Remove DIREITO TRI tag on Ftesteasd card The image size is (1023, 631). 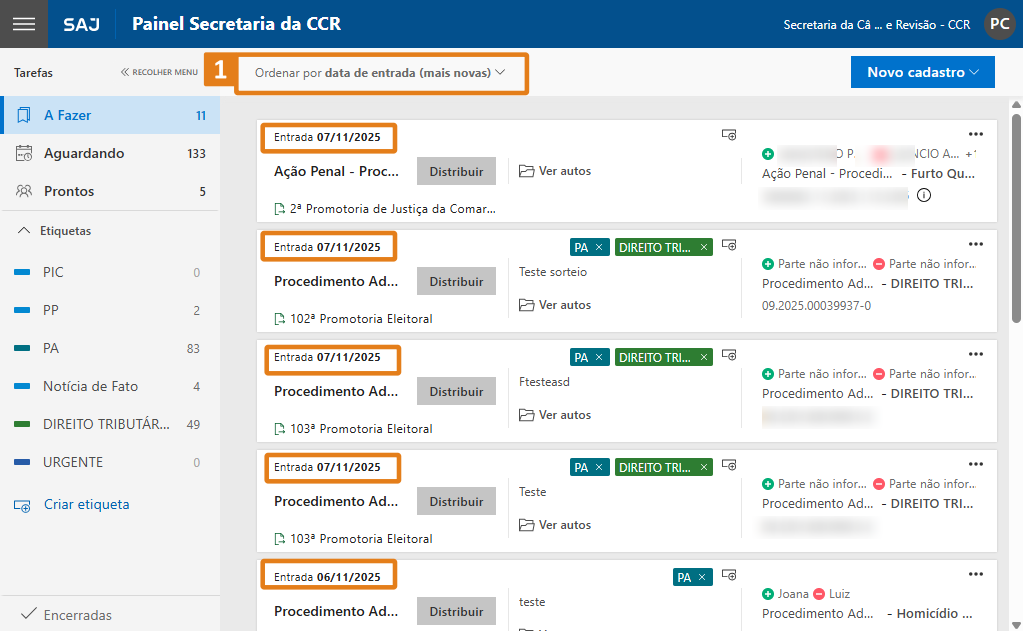pos(704,357)
